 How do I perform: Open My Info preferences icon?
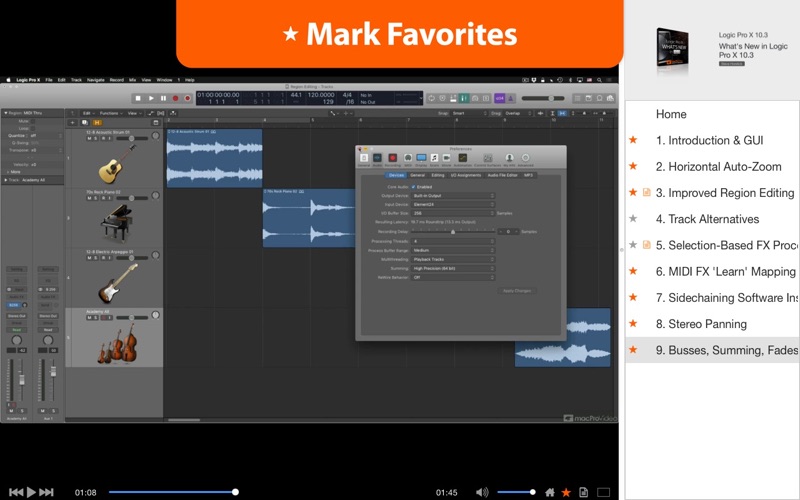click(x=509, y=160)
